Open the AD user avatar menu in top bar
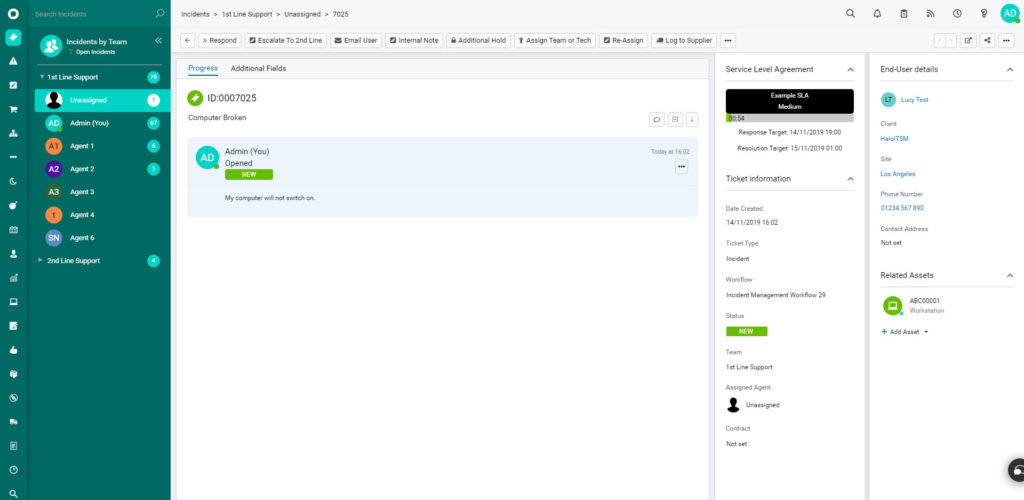Screen dimensions: 1024x500 point(1010,13)
